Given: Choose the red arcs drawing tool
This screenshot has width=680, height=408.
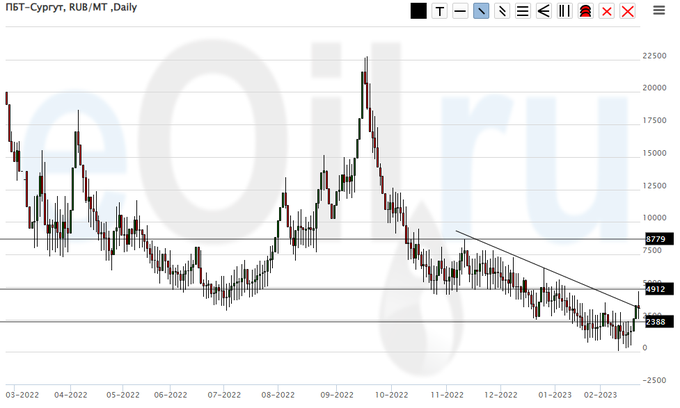Looking at the screenshot, I should tap(586, 11).
